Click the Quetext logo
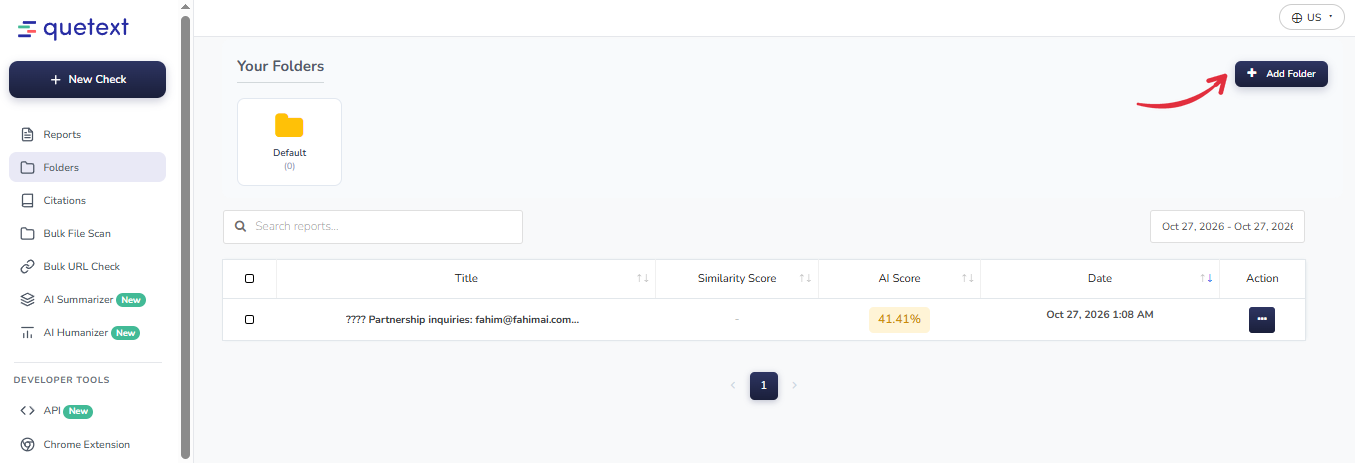The height and width of the screenshot is (463, 1355). tap(73, 29)
